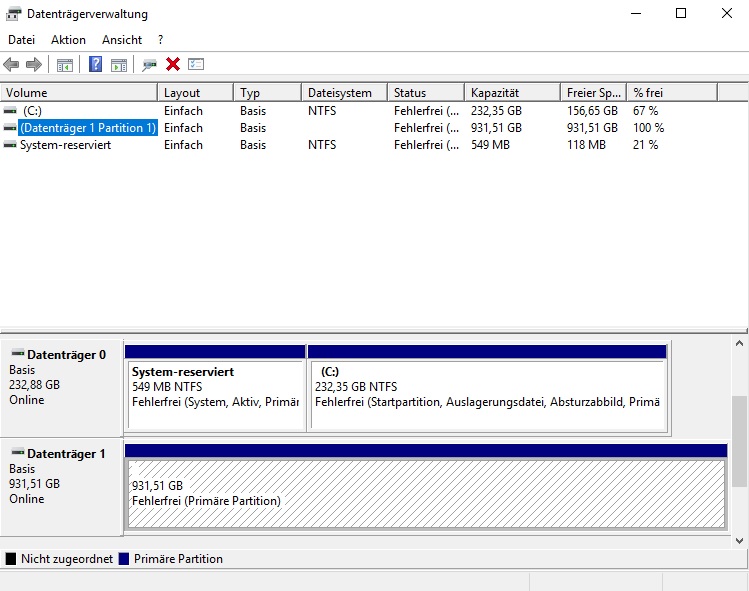Viewport: 749px width, 591px height.
Task: Open the Aktion menu
Action: click(x=68, y=40)
